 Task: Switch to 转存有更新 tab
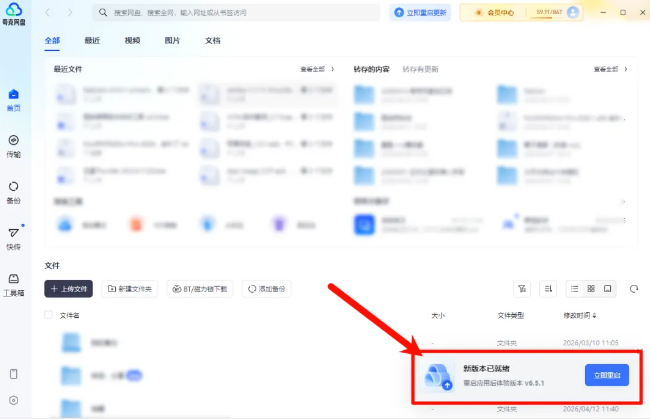click(x=420, y=69)
